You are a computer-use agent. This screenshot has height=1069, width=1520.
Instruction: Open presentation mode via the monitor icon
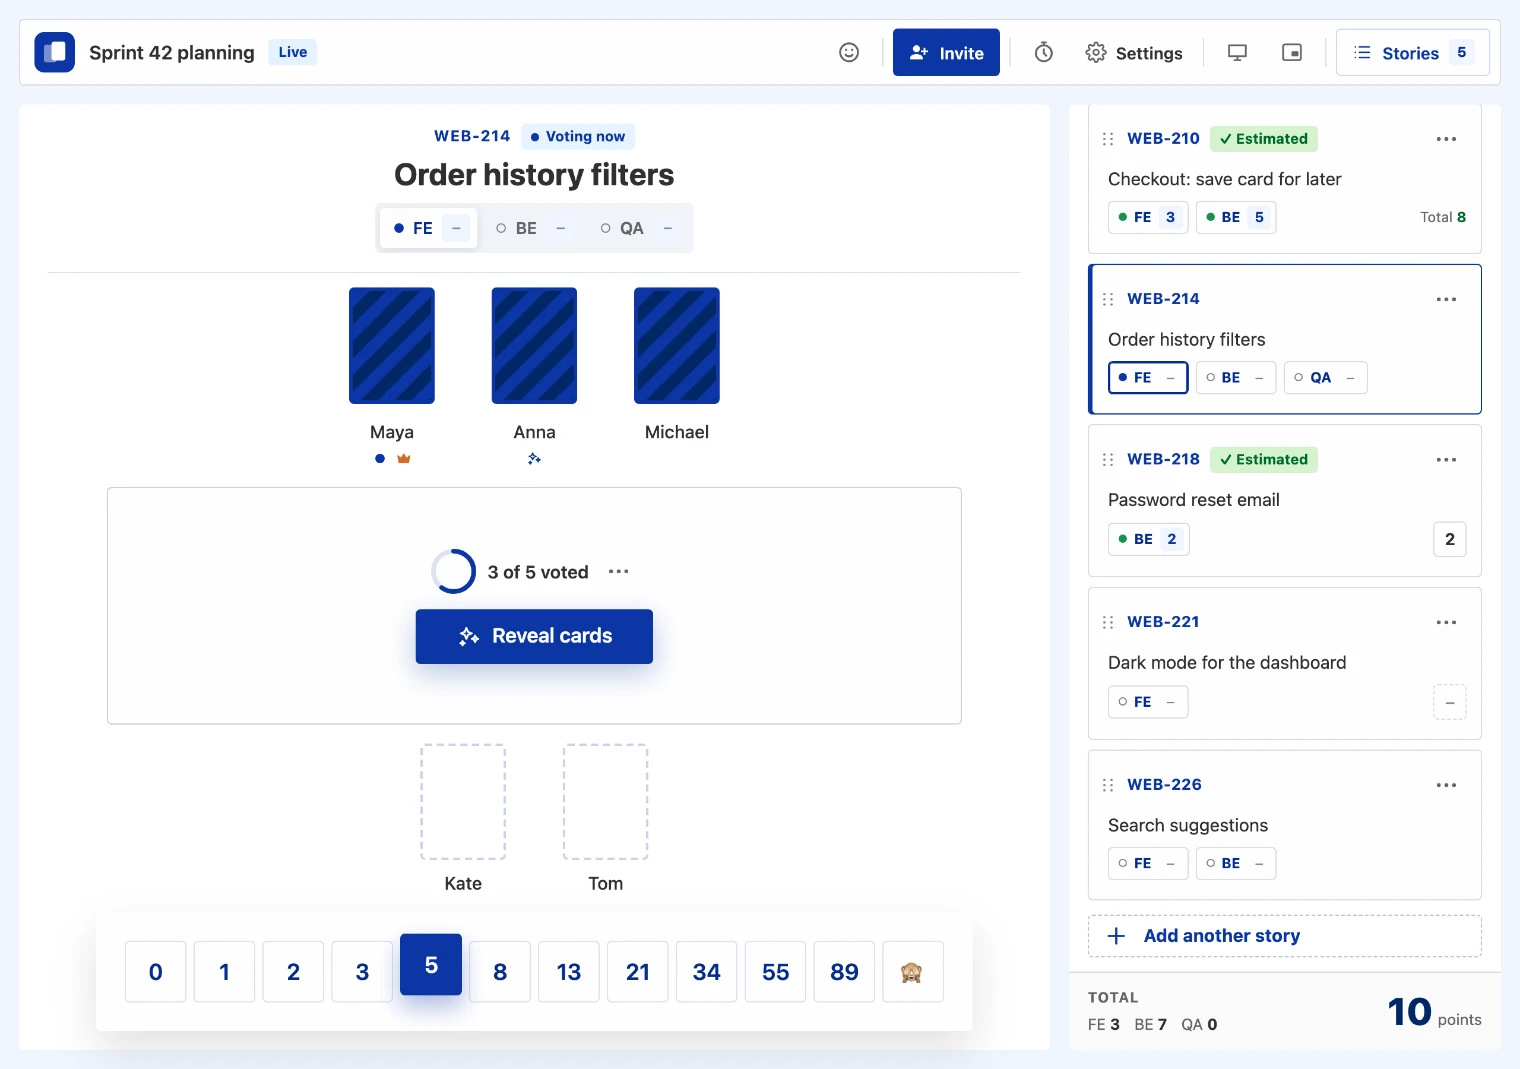[1237, 52]
